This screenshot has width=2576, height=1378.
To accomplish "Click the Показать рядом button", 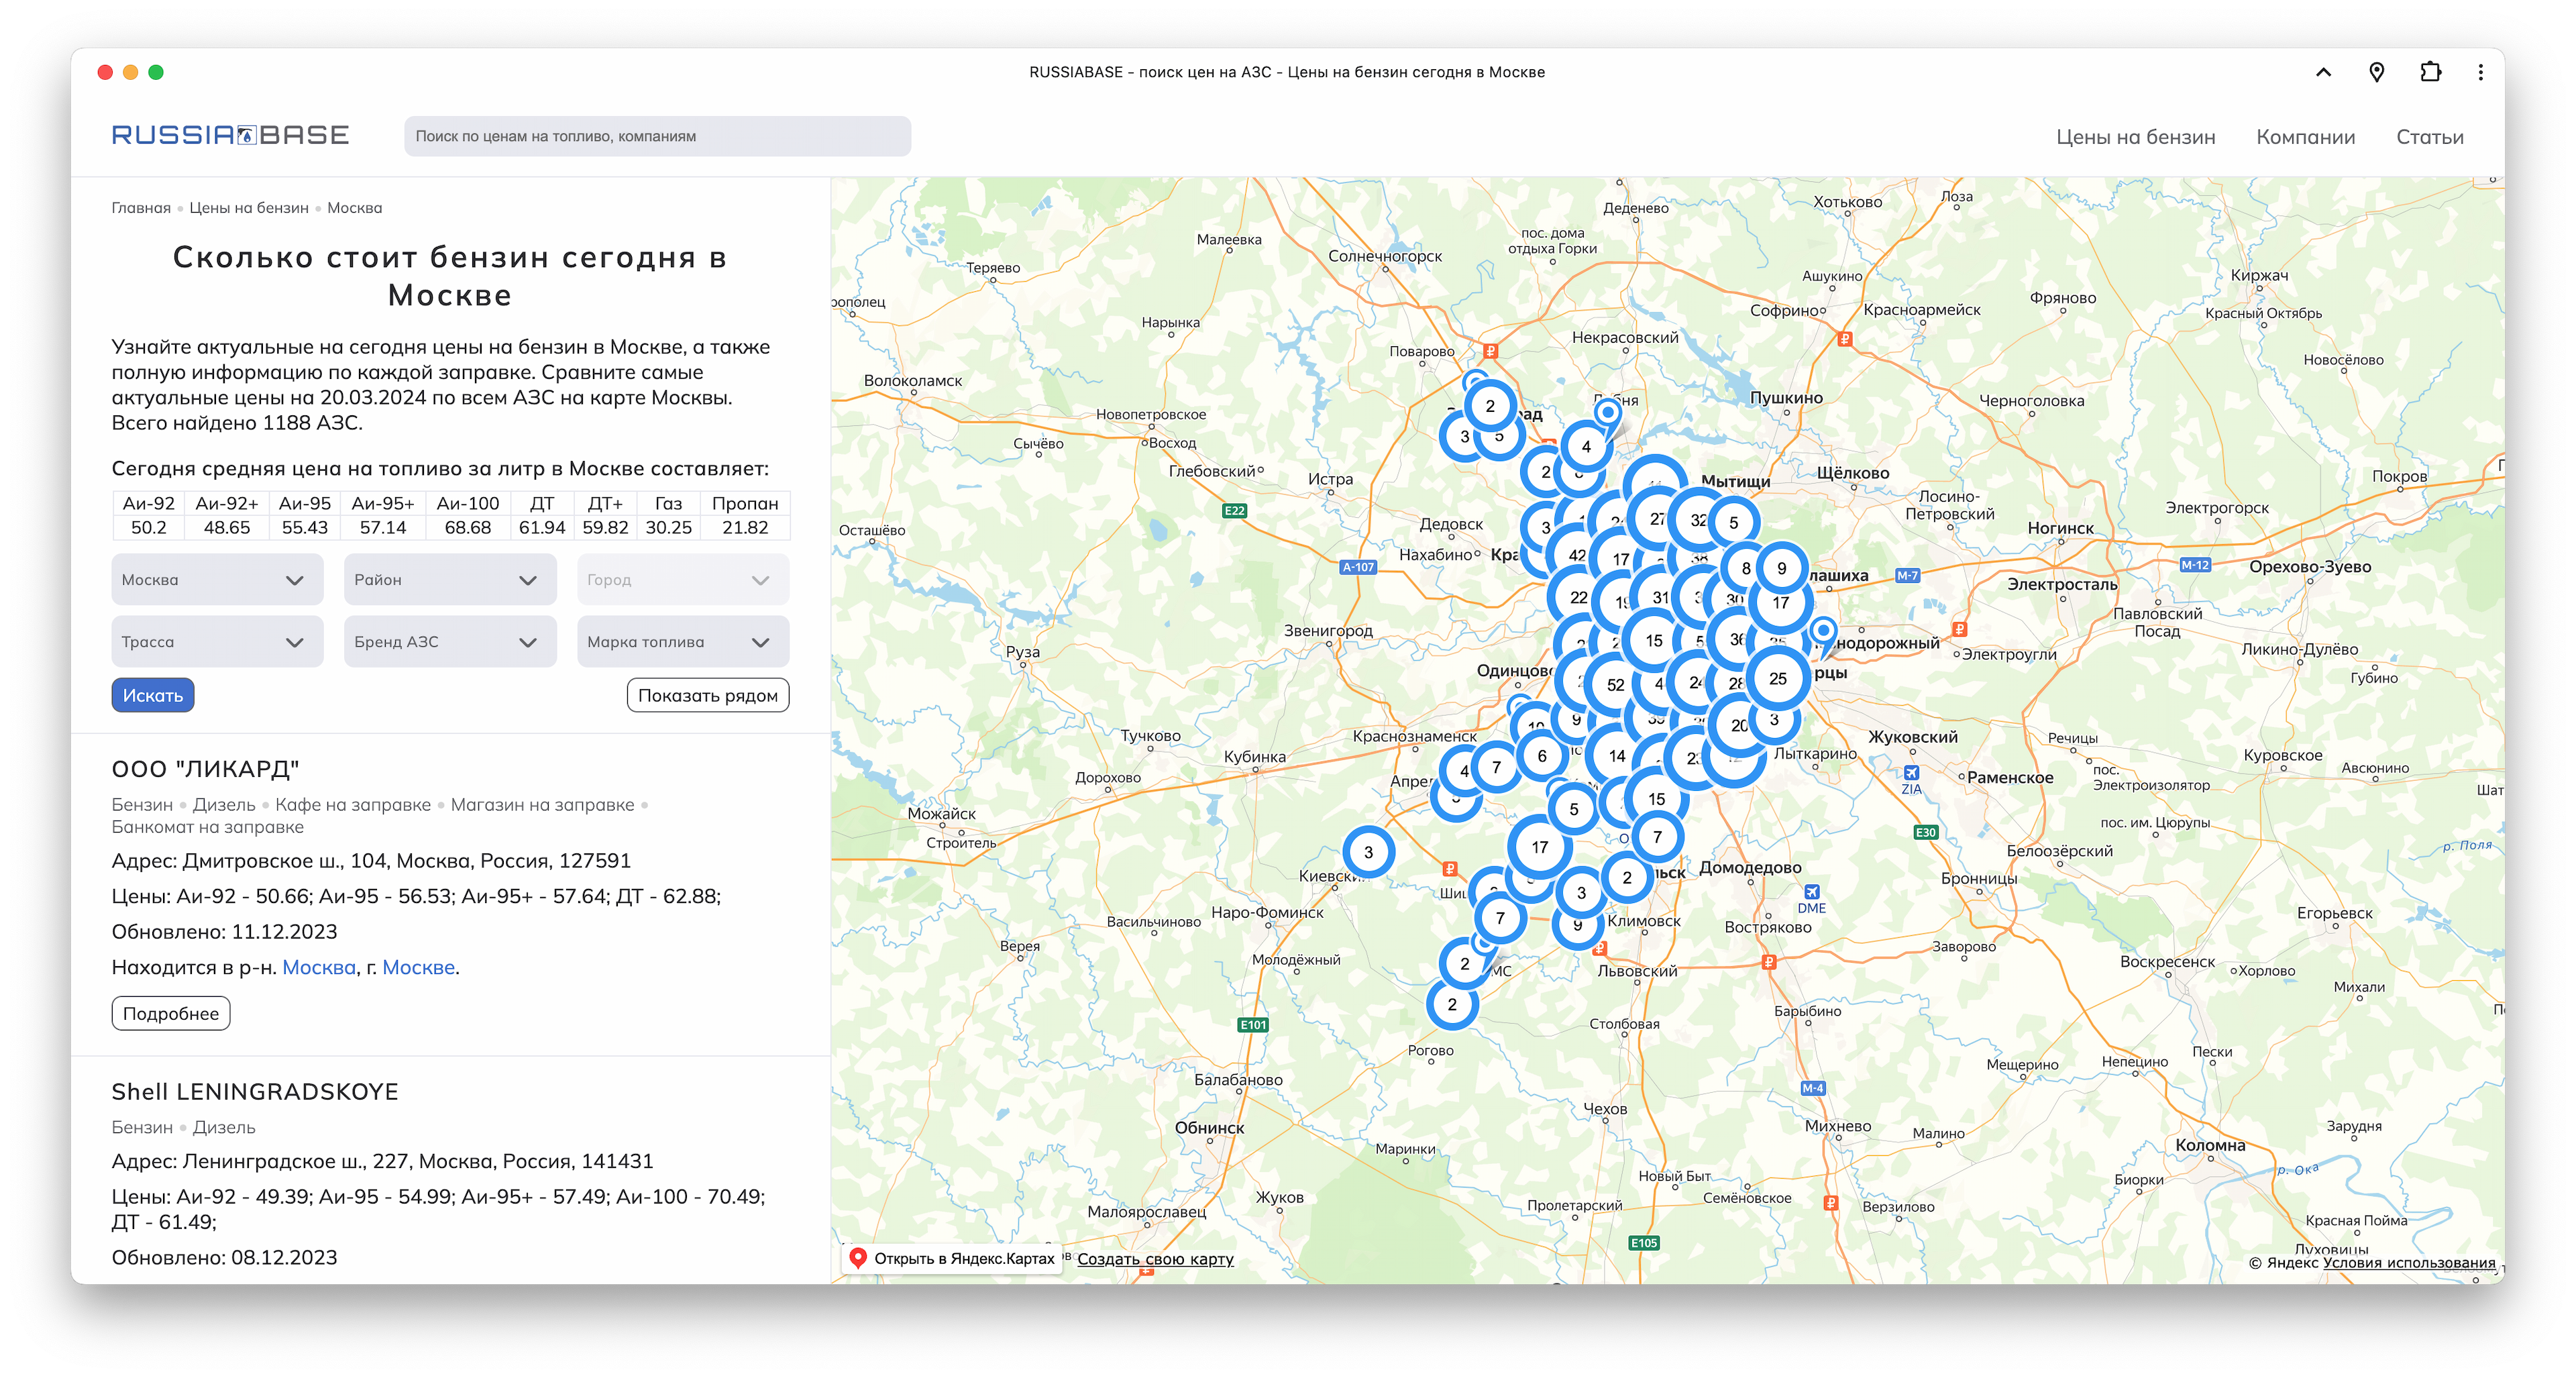I will 708,695.
